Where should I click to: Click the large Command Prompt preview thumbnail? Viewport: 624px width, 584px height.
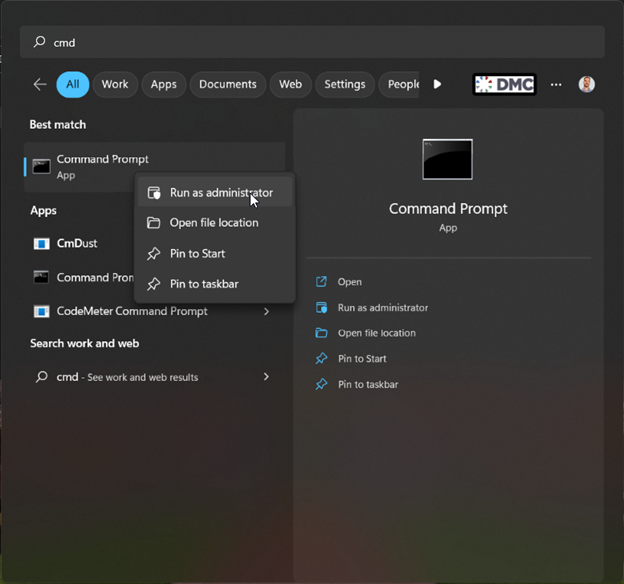[x=448, y=159]
